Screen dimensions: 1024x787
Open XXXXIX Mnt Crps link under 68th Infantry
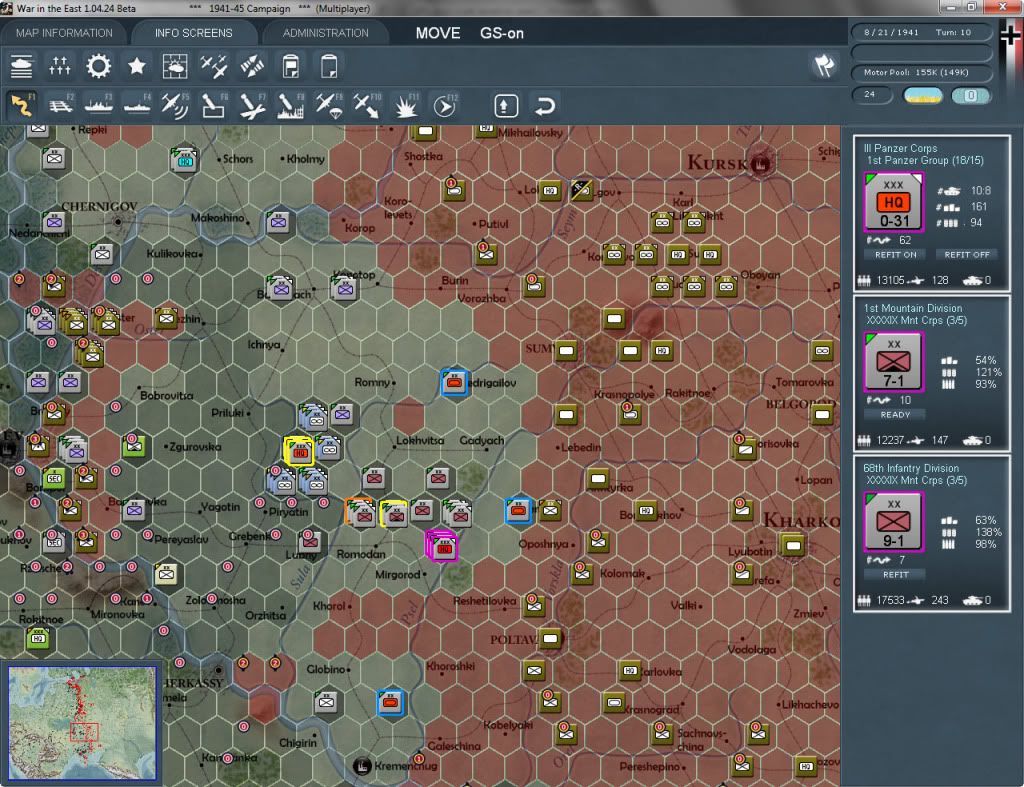pyautogui.click(x=916, y=481)
